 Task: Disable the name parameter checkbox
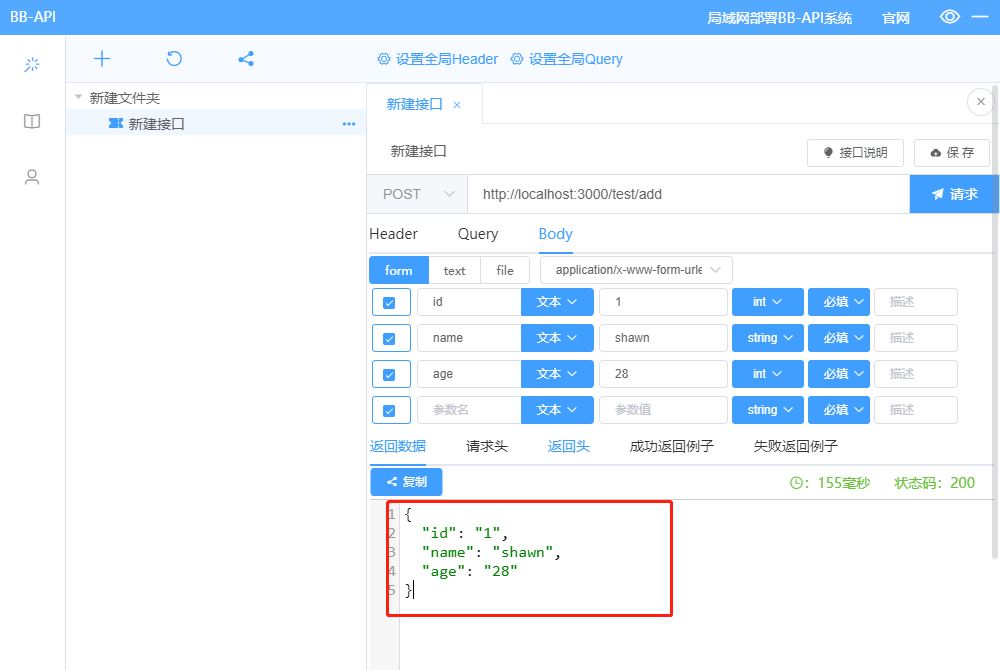click(391, 337)
